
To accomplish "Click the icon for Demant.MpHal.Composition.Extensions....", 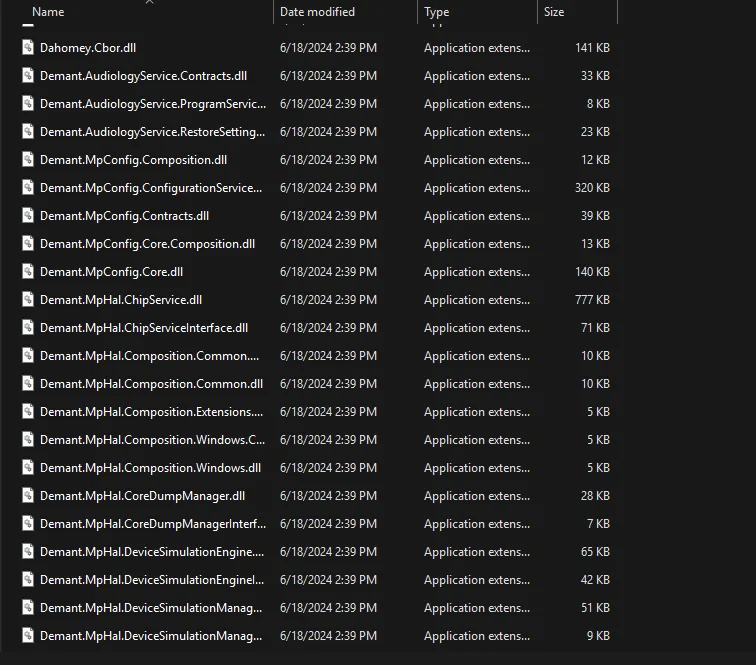I will pyautogui.click(x=28, y=411).
